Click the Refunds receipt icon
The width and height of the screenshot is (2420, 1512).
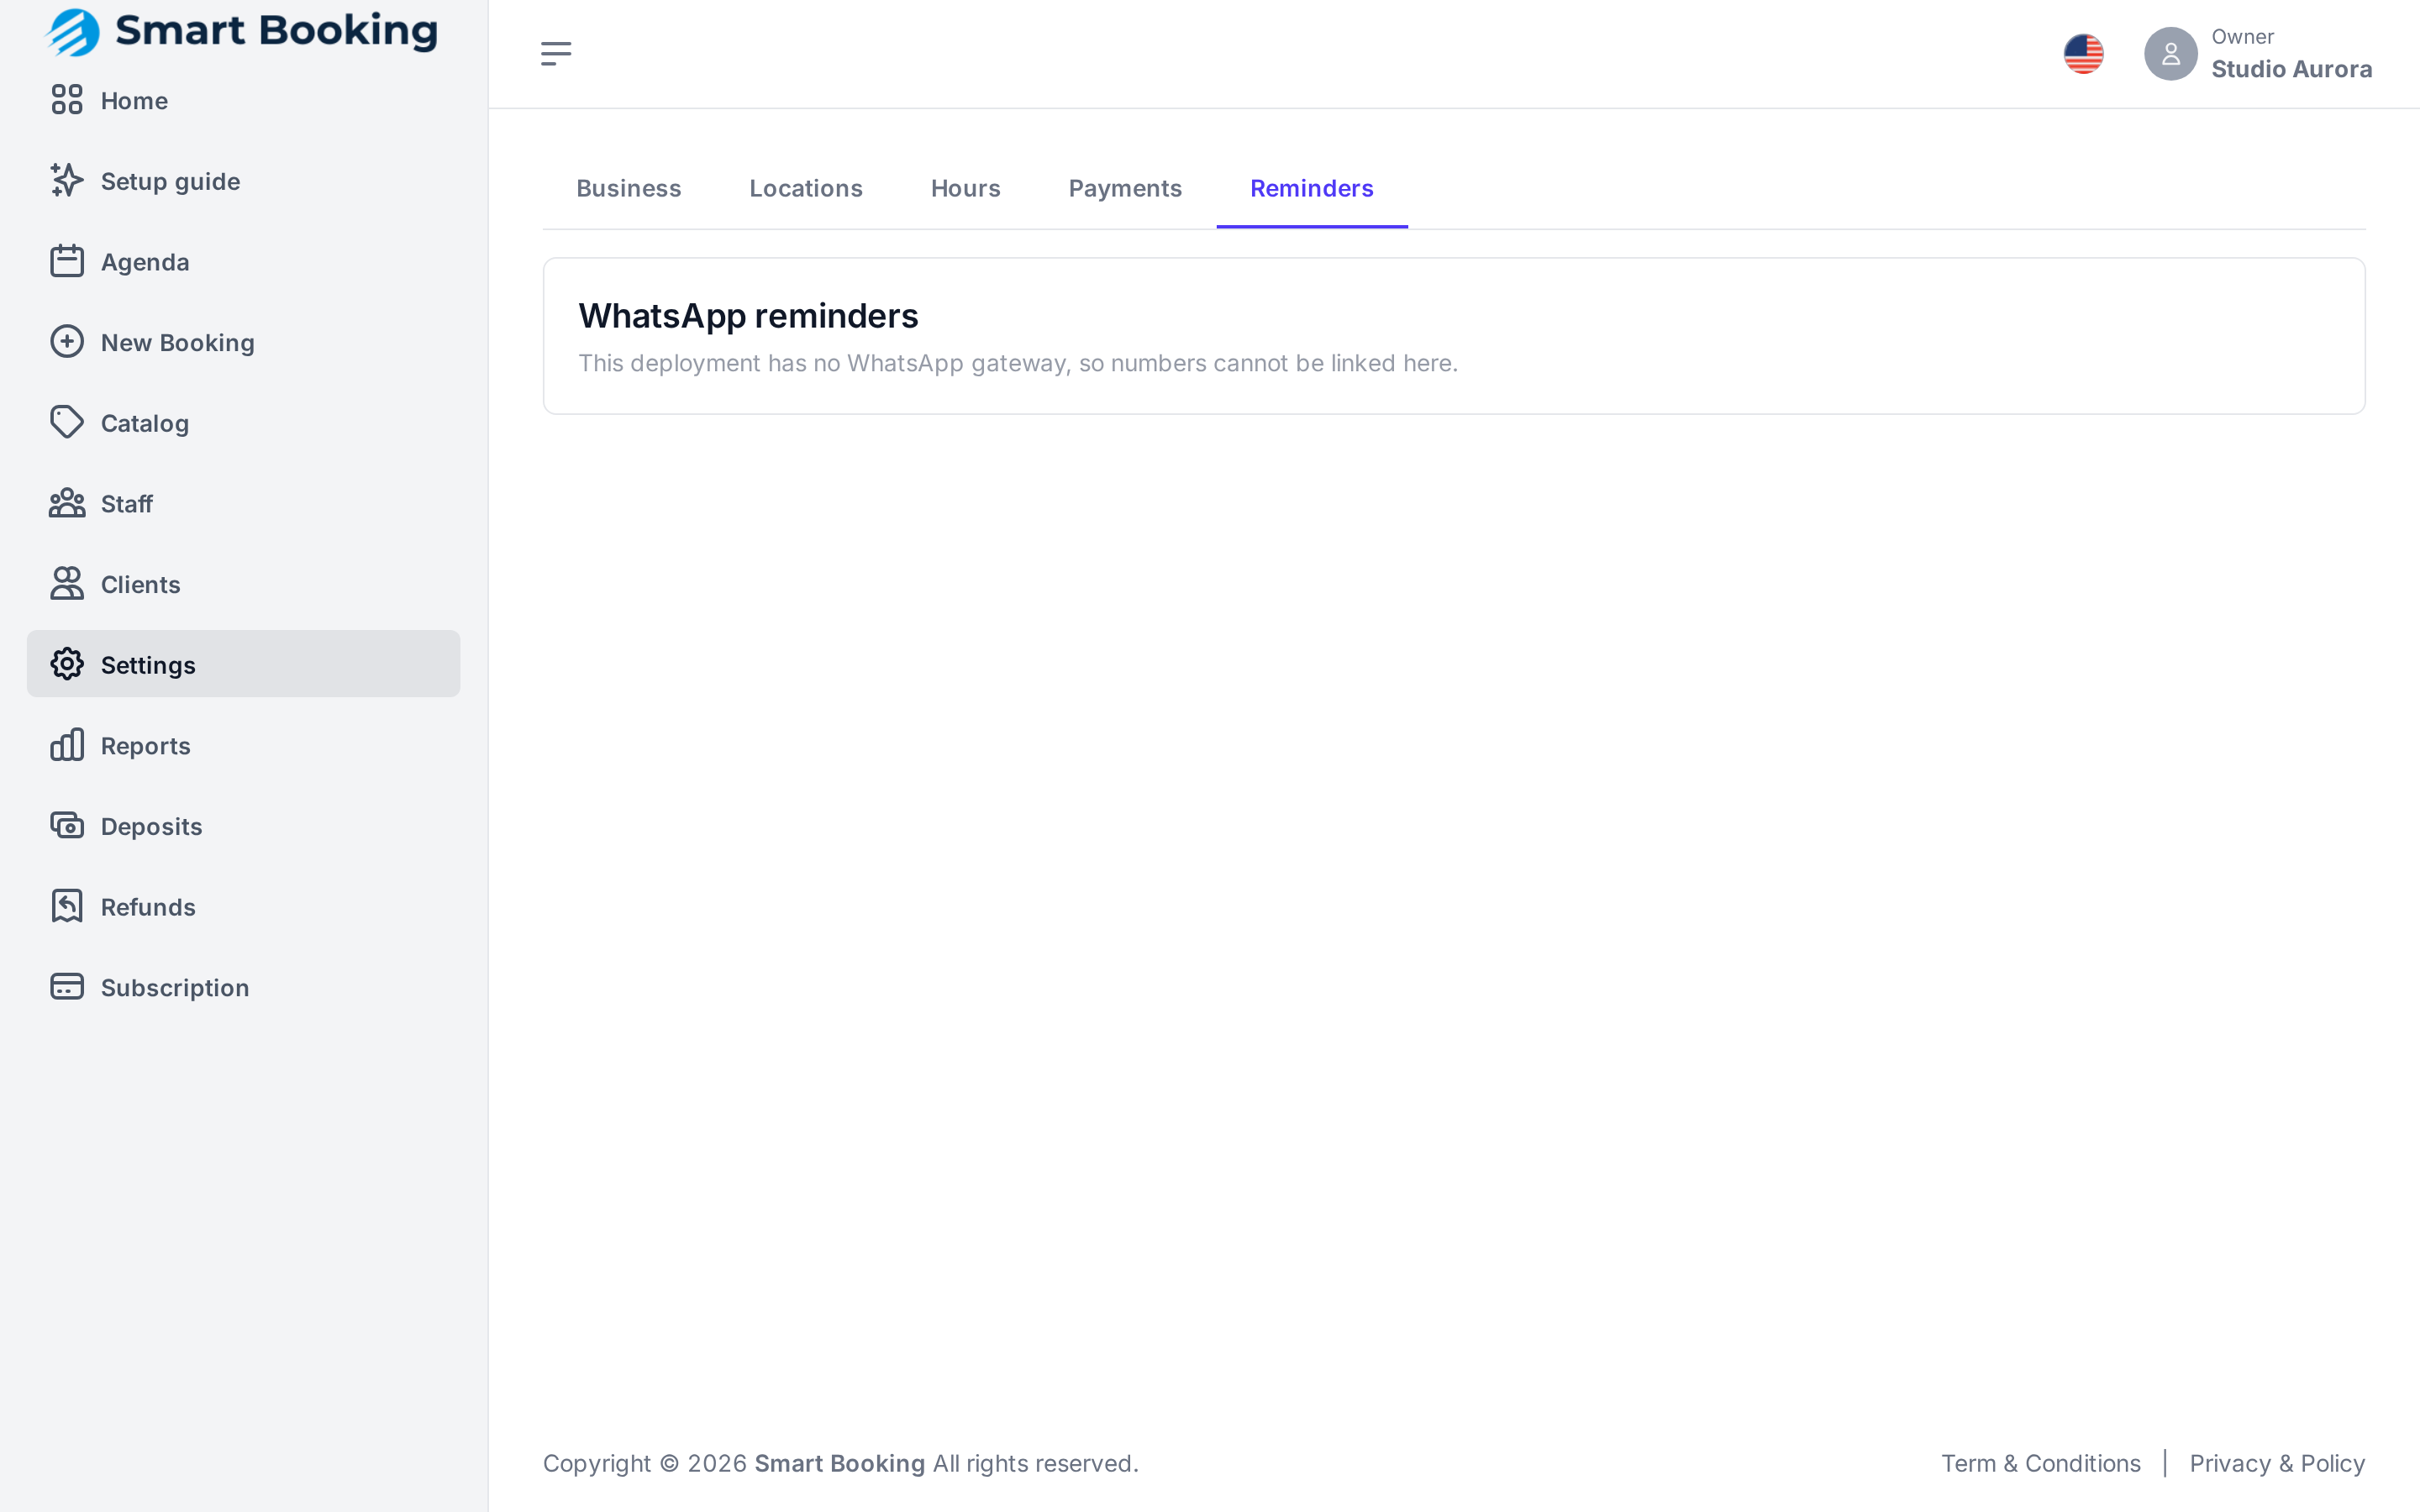tap(67, 906)
